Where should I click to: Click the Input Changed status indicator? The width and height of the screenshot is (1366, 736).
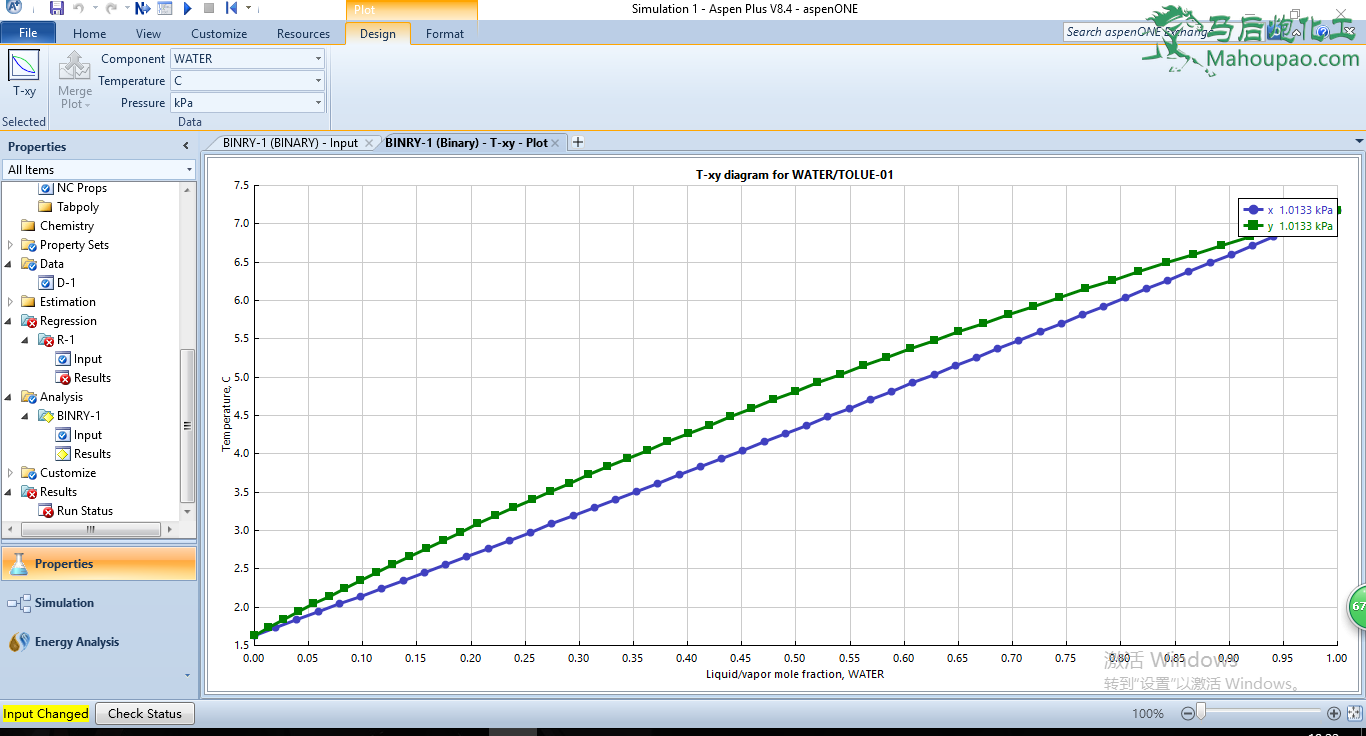46,713
